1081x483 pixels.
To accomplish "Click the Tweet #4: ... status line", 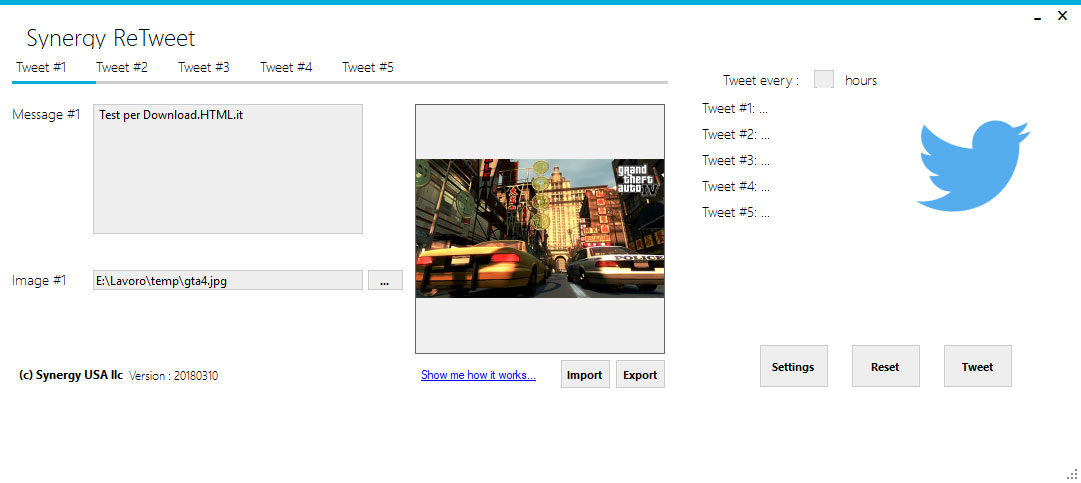I will click(736, 187).
